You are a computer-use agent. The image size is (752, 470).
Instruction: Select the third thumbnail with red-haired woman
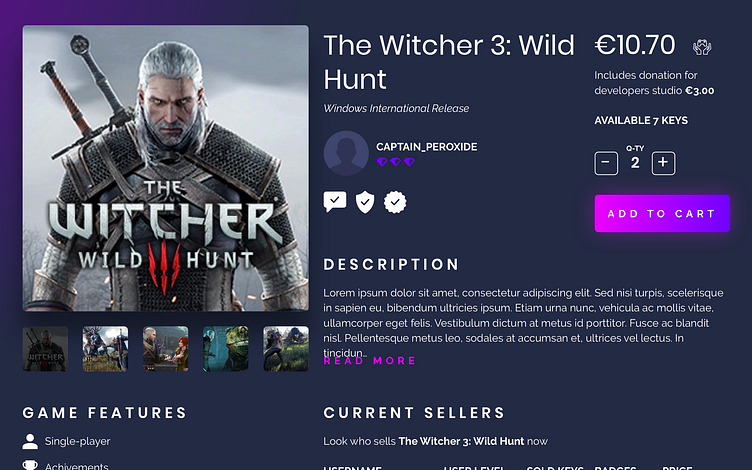coord(165,349)
